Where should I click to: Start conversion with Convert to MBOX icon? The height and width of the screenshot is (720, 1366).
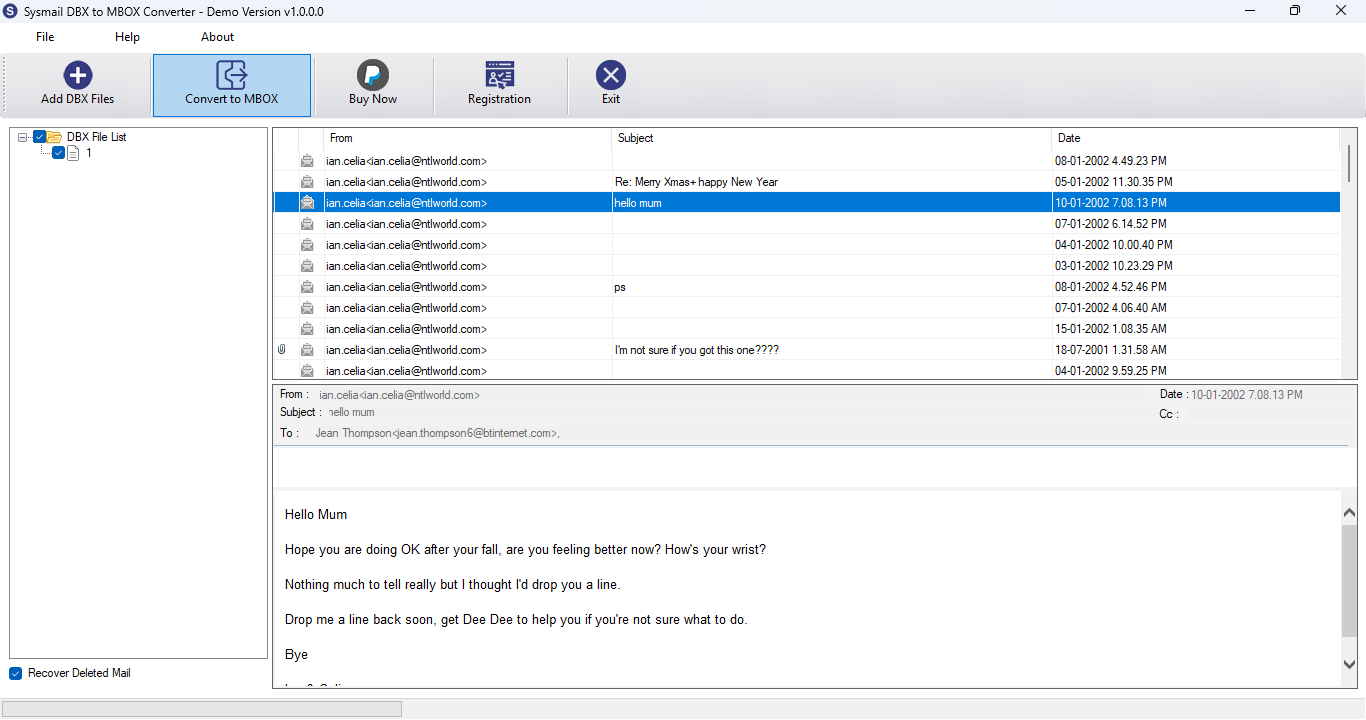[x=231, y=75]
